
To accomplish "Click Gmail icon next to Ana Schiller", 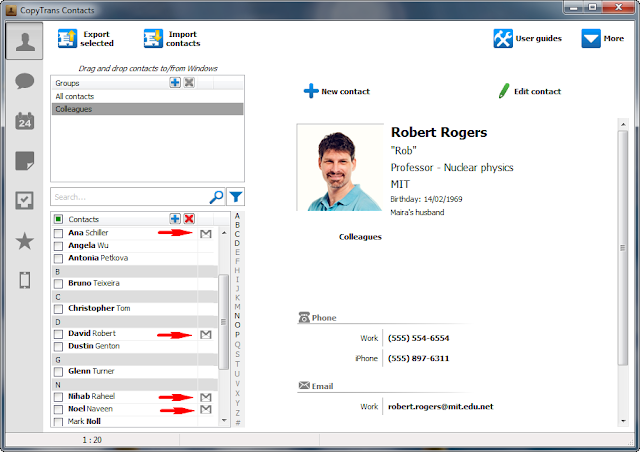I will 206,234.
